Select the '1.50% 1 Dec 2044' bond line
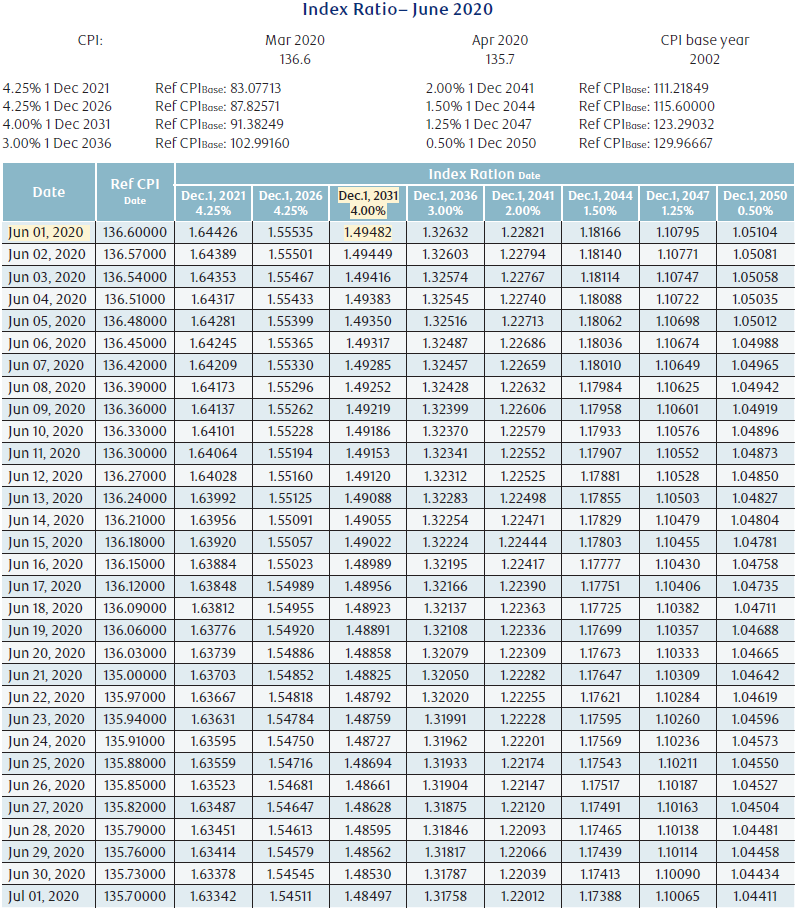The width and height of the screenshot is (796, 909). 481,106
